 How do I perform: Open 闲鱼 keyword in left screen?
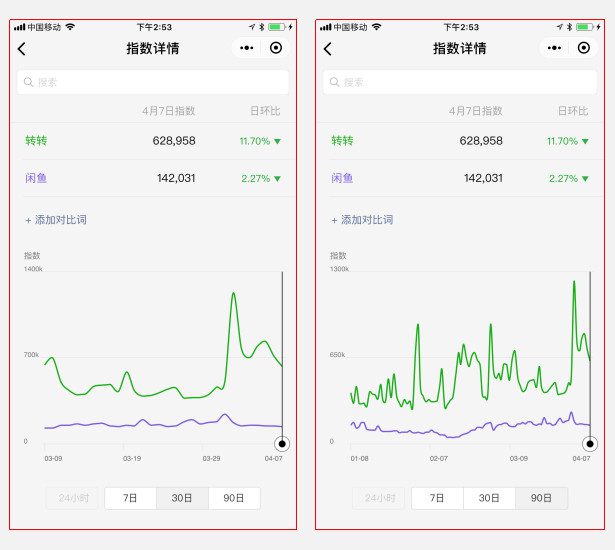tap(36, 178)
